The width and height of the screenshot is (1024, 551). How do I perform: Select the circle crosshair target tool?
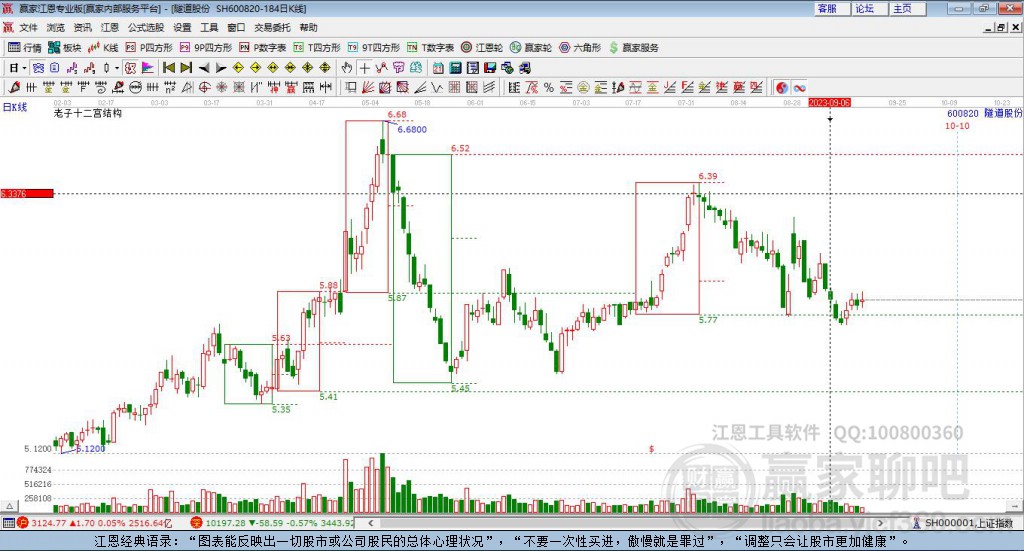point(204,87)
